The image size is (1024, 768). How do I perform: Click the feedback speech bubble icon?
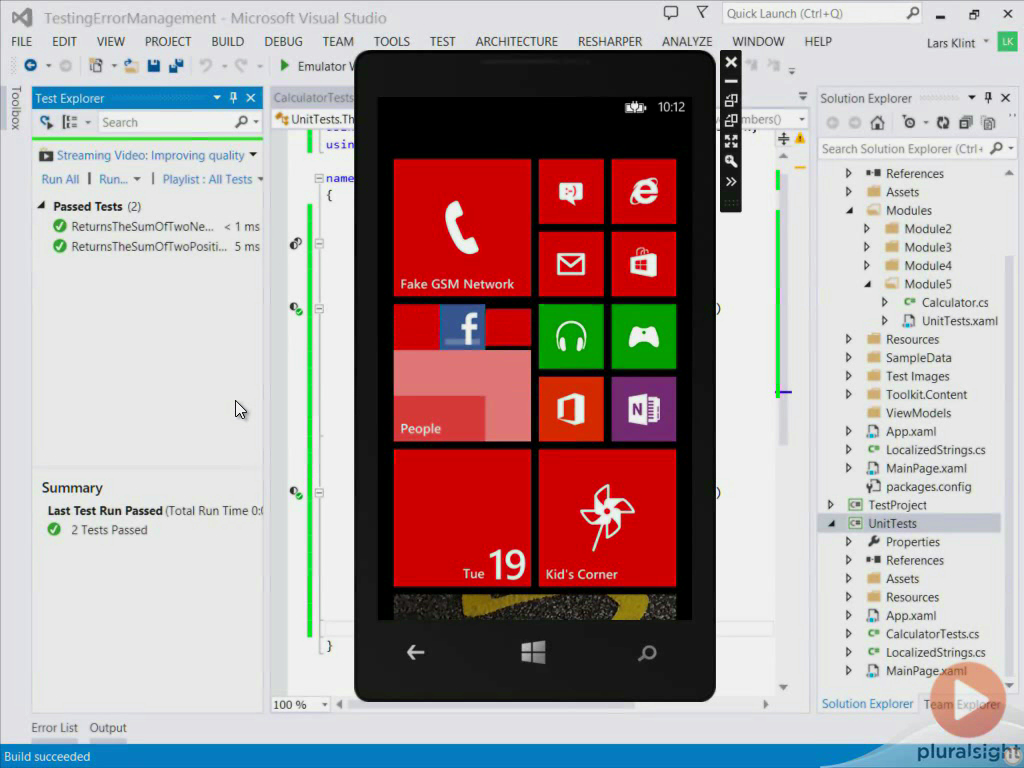(671, 12)
